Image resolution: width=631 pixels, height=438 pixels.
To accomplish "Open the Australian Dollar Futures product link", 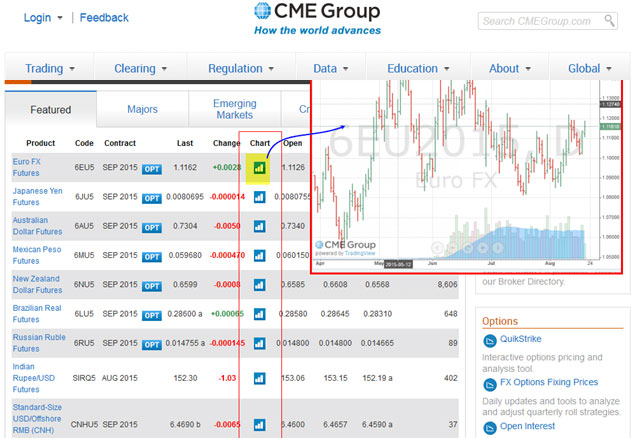I will (37, 226).
